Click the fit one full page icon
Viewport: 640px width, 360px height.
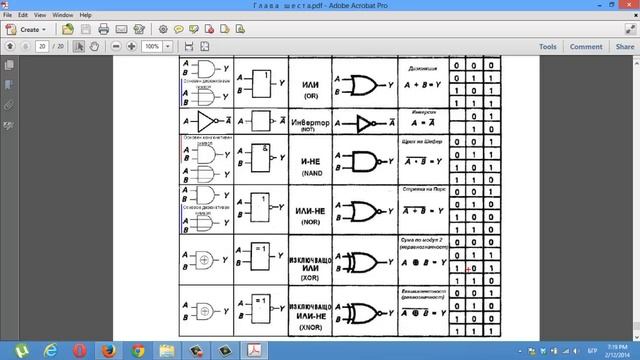tap(204, 46)
